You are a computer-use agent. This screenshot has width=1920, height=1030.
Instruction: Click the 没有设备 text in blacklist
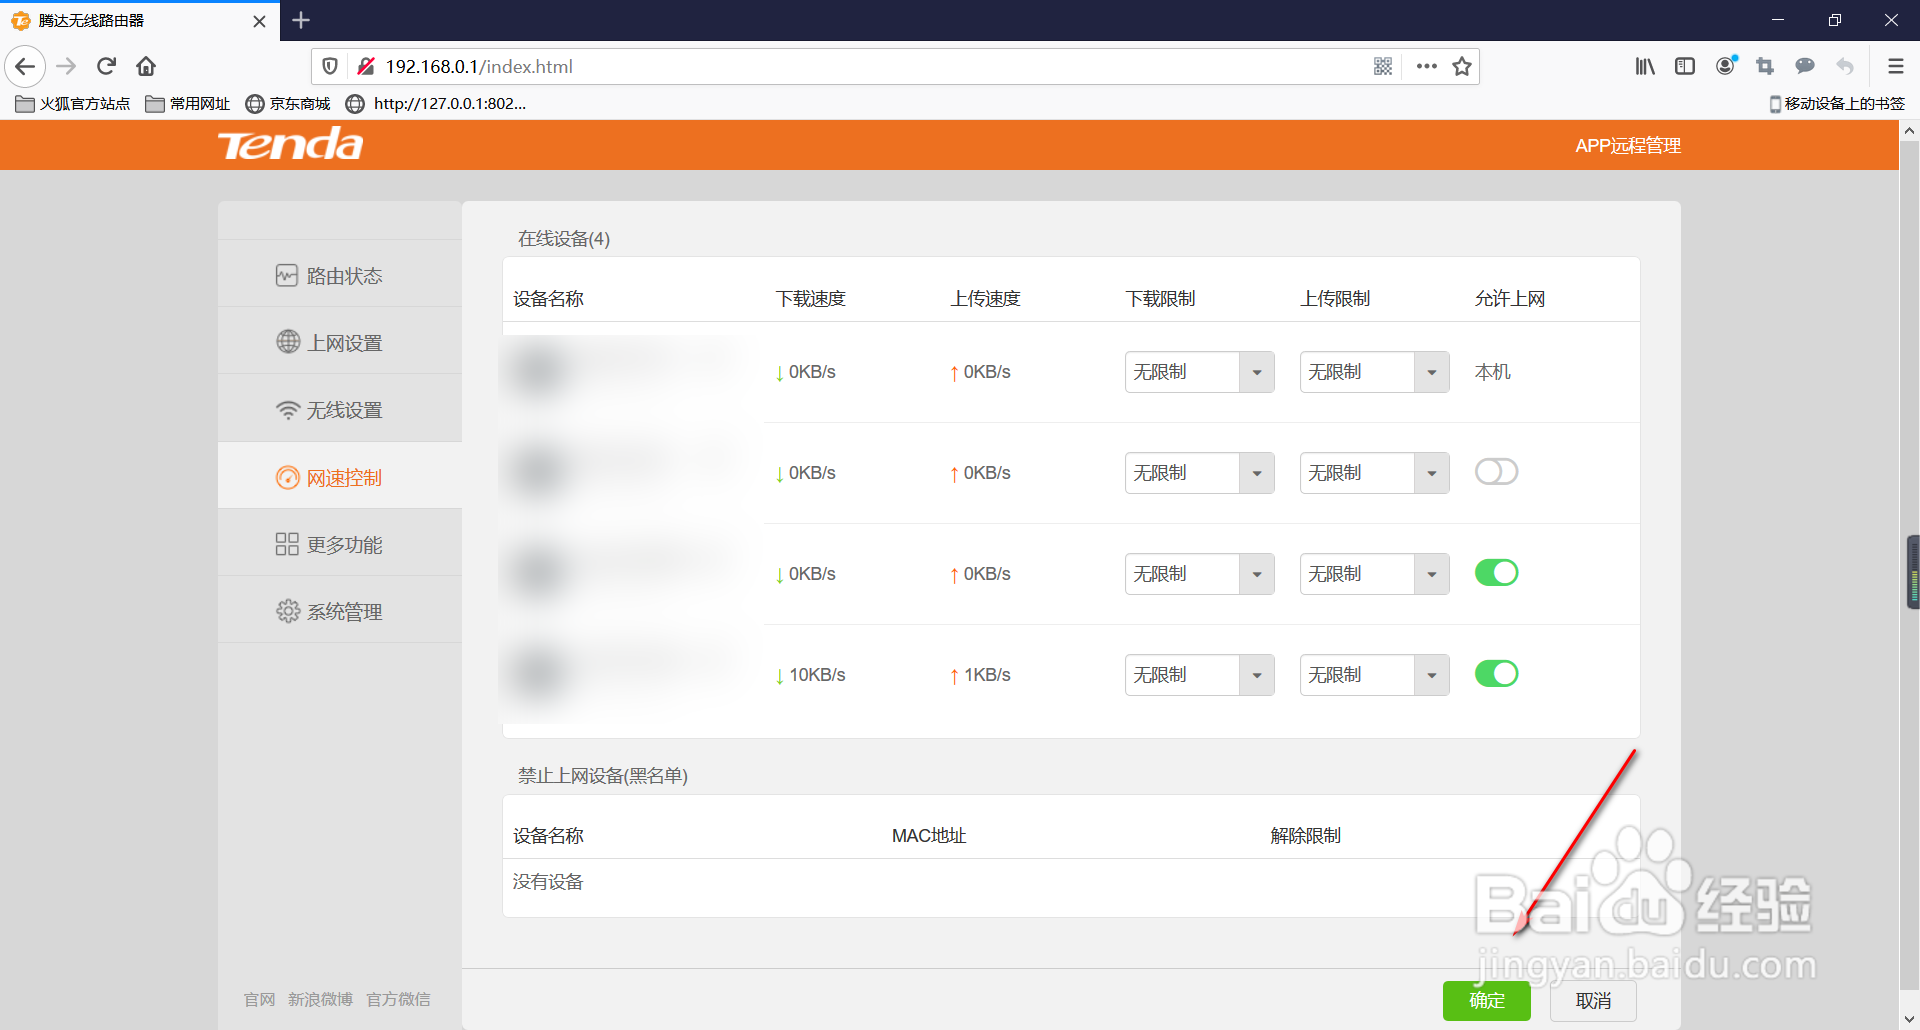coord(548,882)
